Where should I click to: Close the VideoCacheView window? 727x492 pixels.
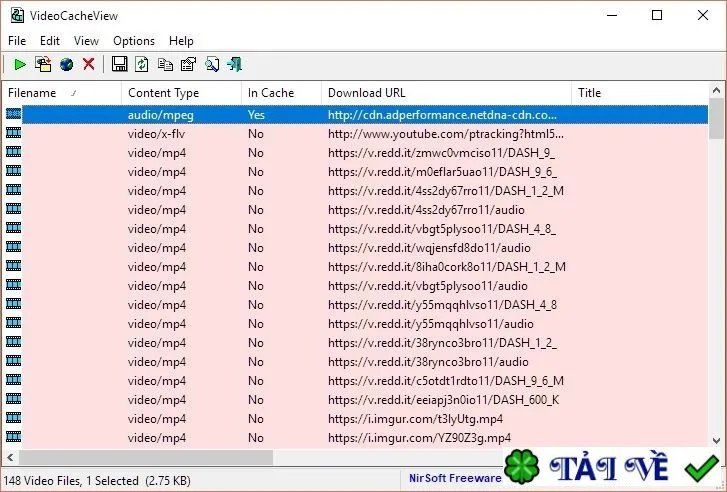pos(702,15)
